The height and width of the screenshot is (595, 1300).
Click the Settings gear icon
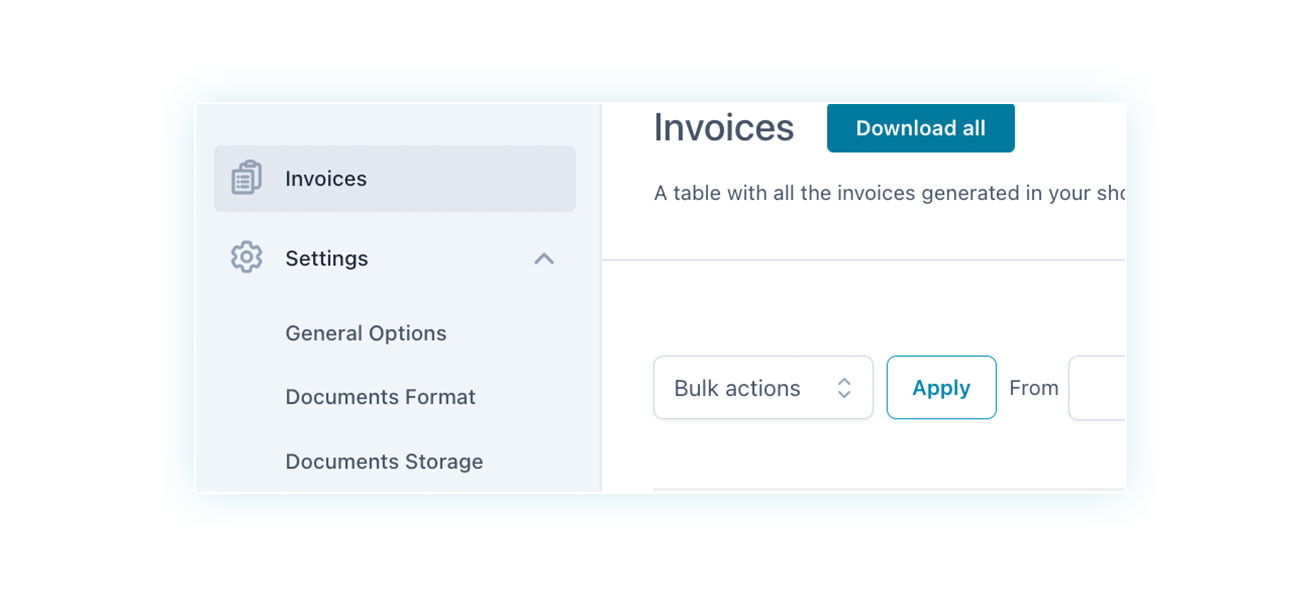246,258
